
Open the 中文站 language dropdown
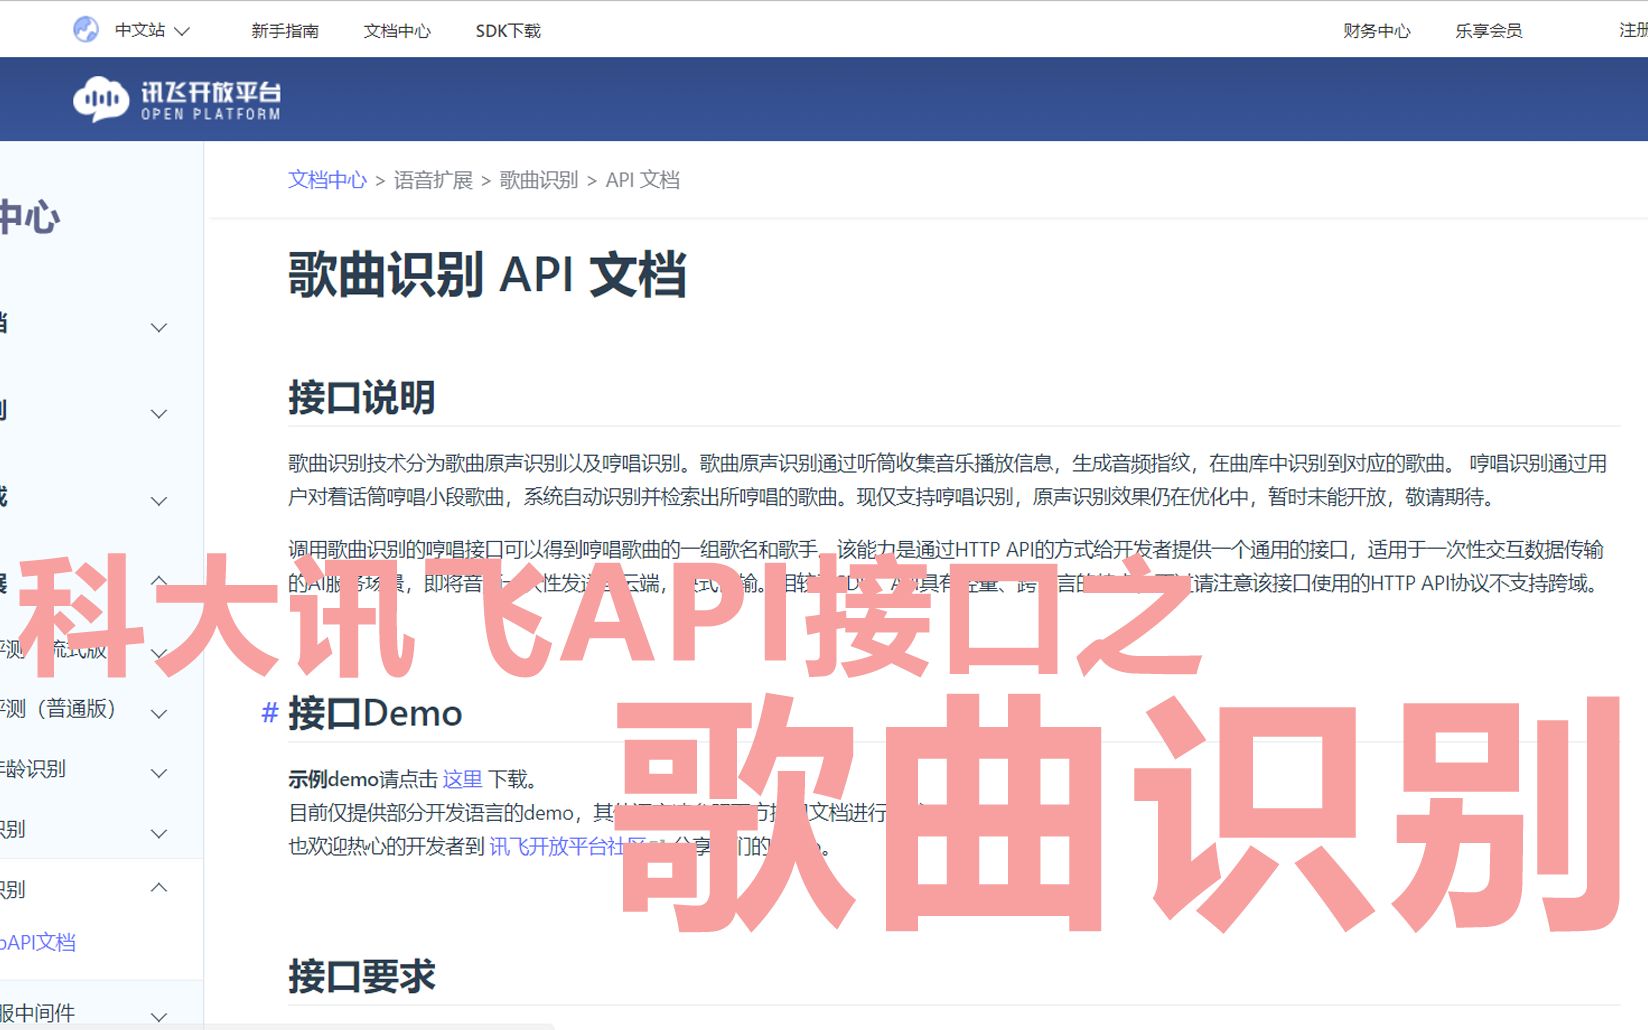[152, 31]
